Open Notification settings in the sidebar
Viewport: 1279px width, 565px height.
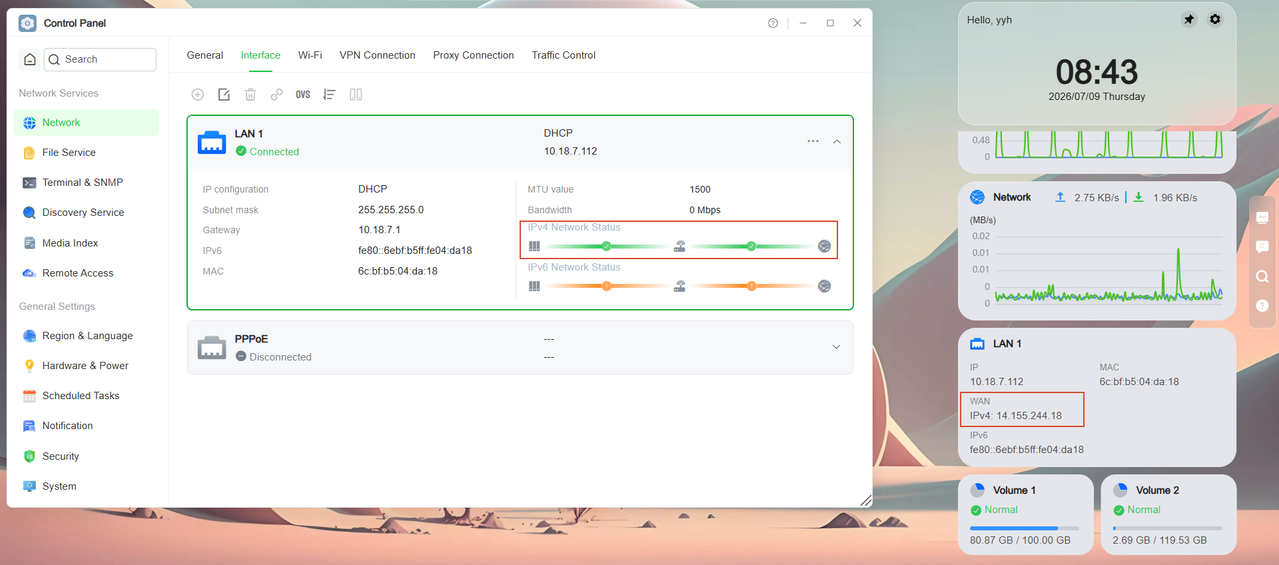(x=86, y=426)
